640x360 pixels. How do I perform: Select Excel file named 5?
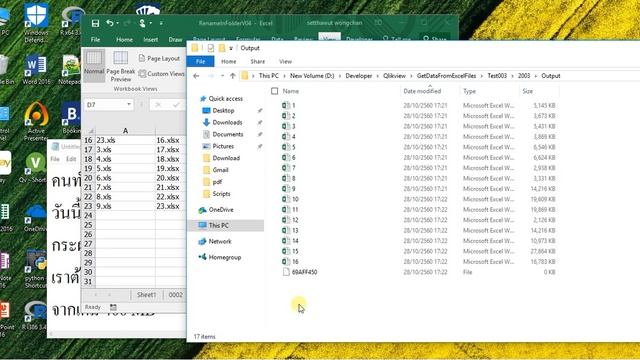289,147
